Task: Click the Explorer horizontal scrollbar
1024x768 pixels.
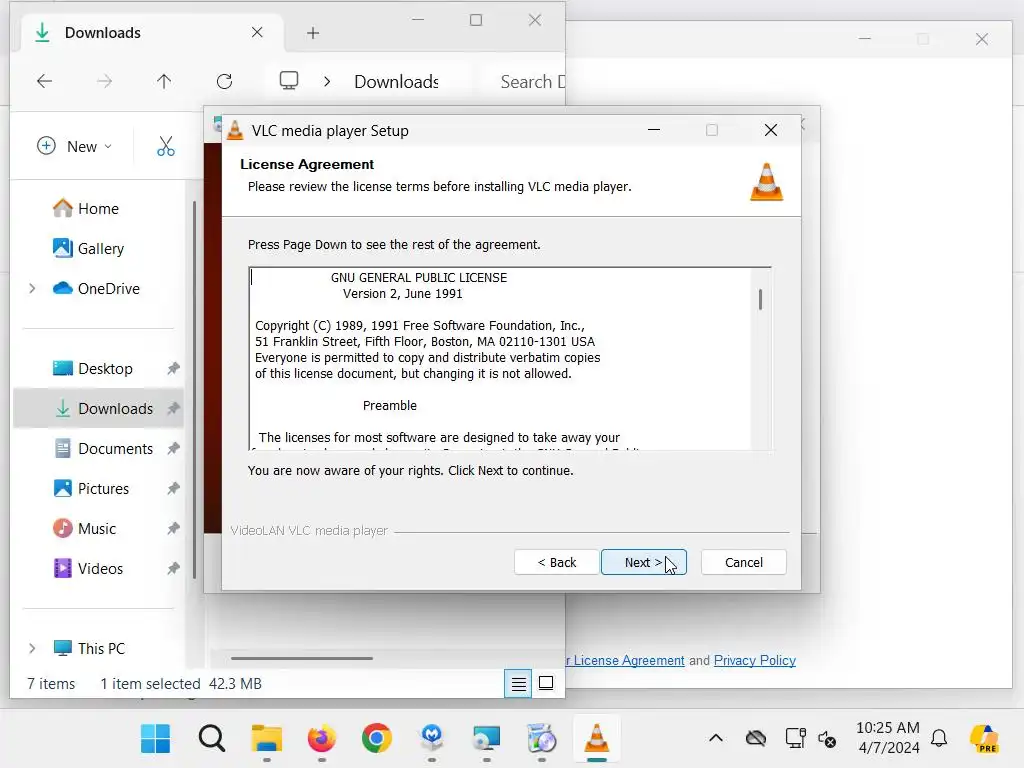Action: (302, 658)
